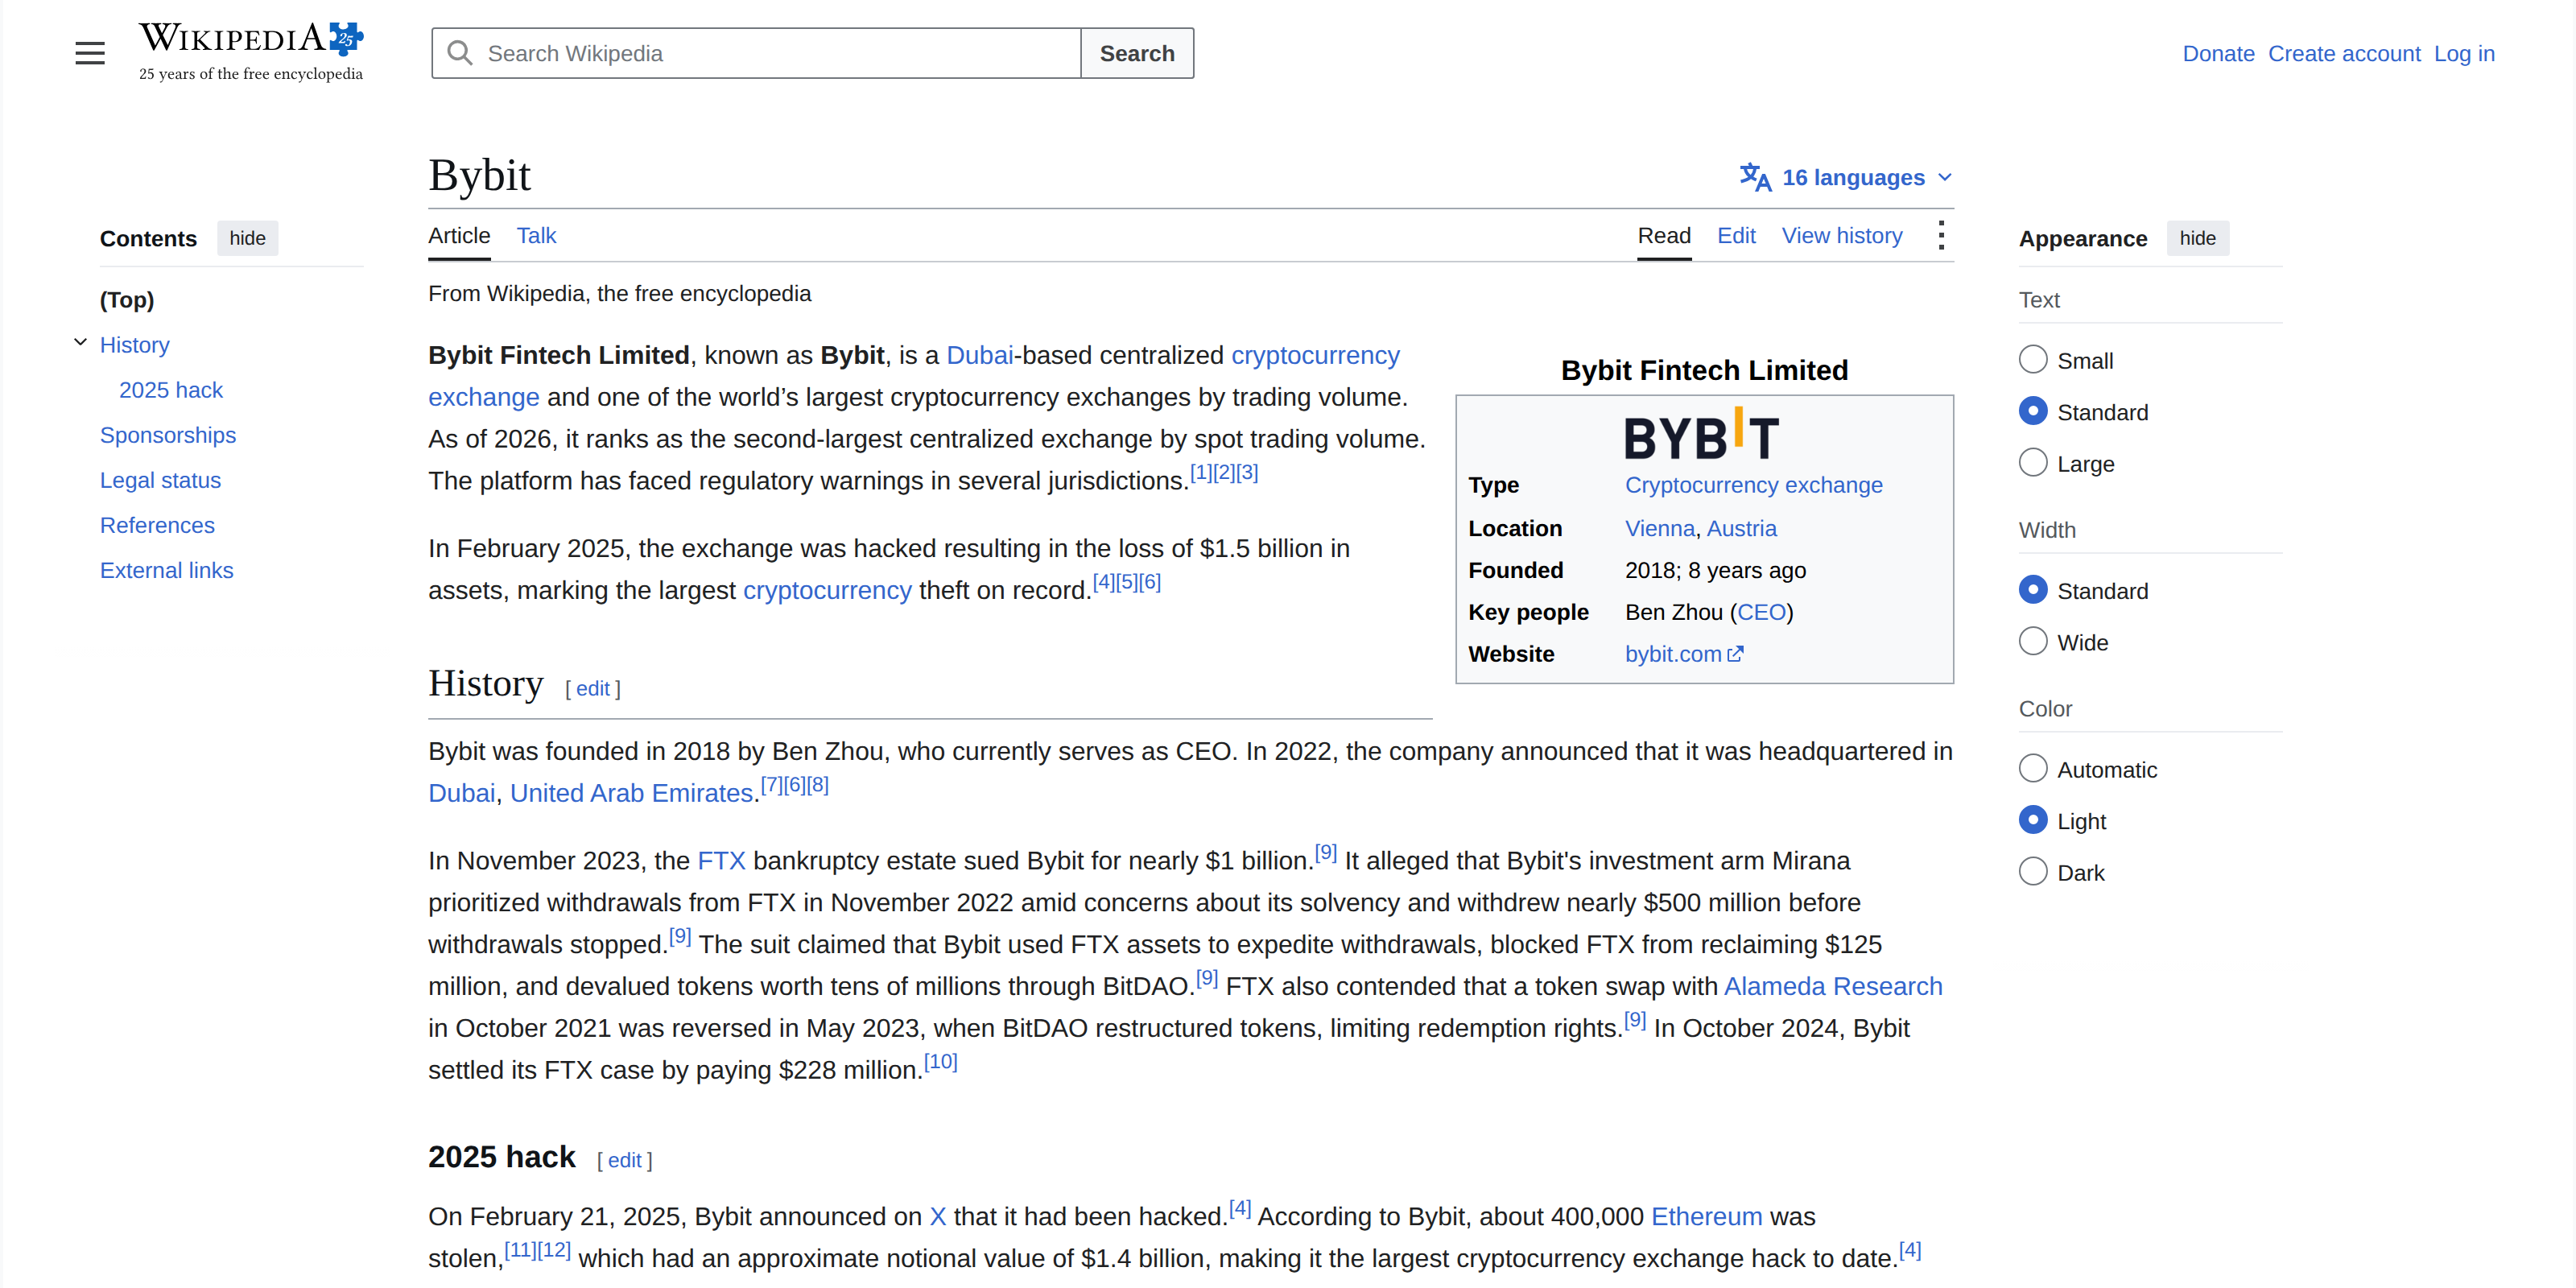Click the magnifier icon in search box

click(x=460, y=53)
